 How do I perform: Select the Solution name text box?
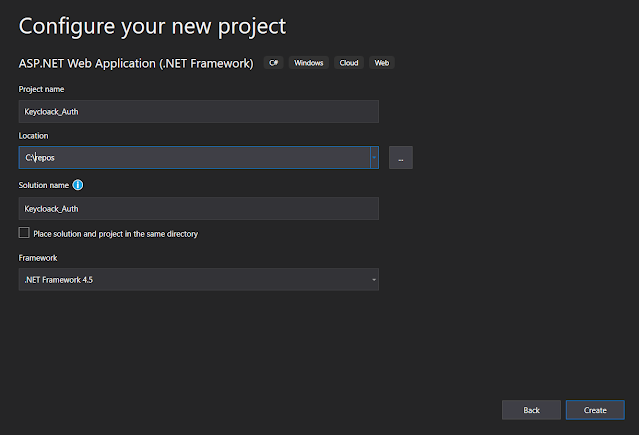pos(198,208)
